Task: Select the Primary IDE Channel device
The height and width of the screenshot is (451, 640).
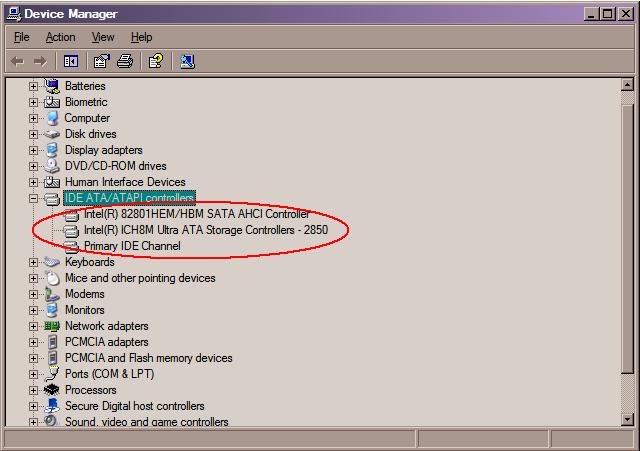Action: (x=132, y=246)
